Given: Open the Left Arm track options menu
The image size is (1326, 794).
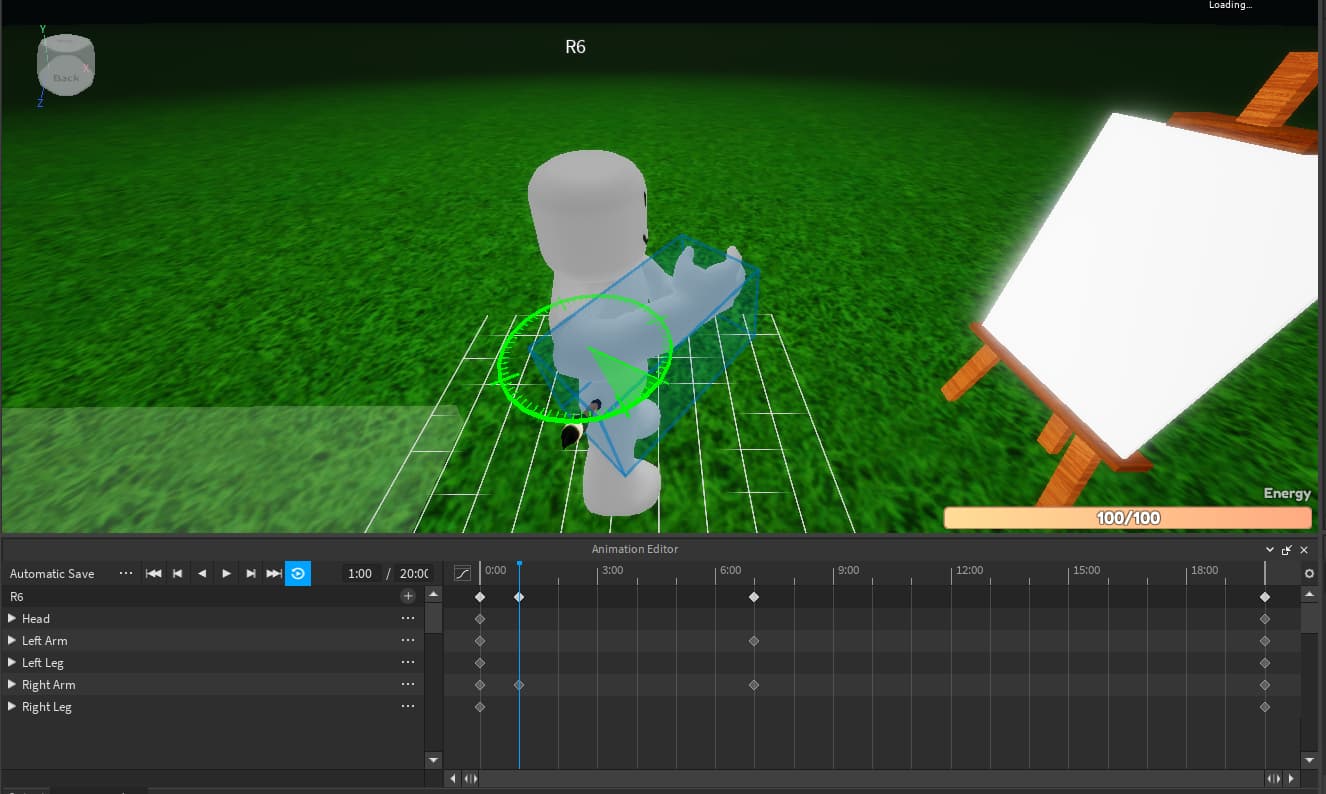Looking at the screenshot, I should [x=408, y=640].
